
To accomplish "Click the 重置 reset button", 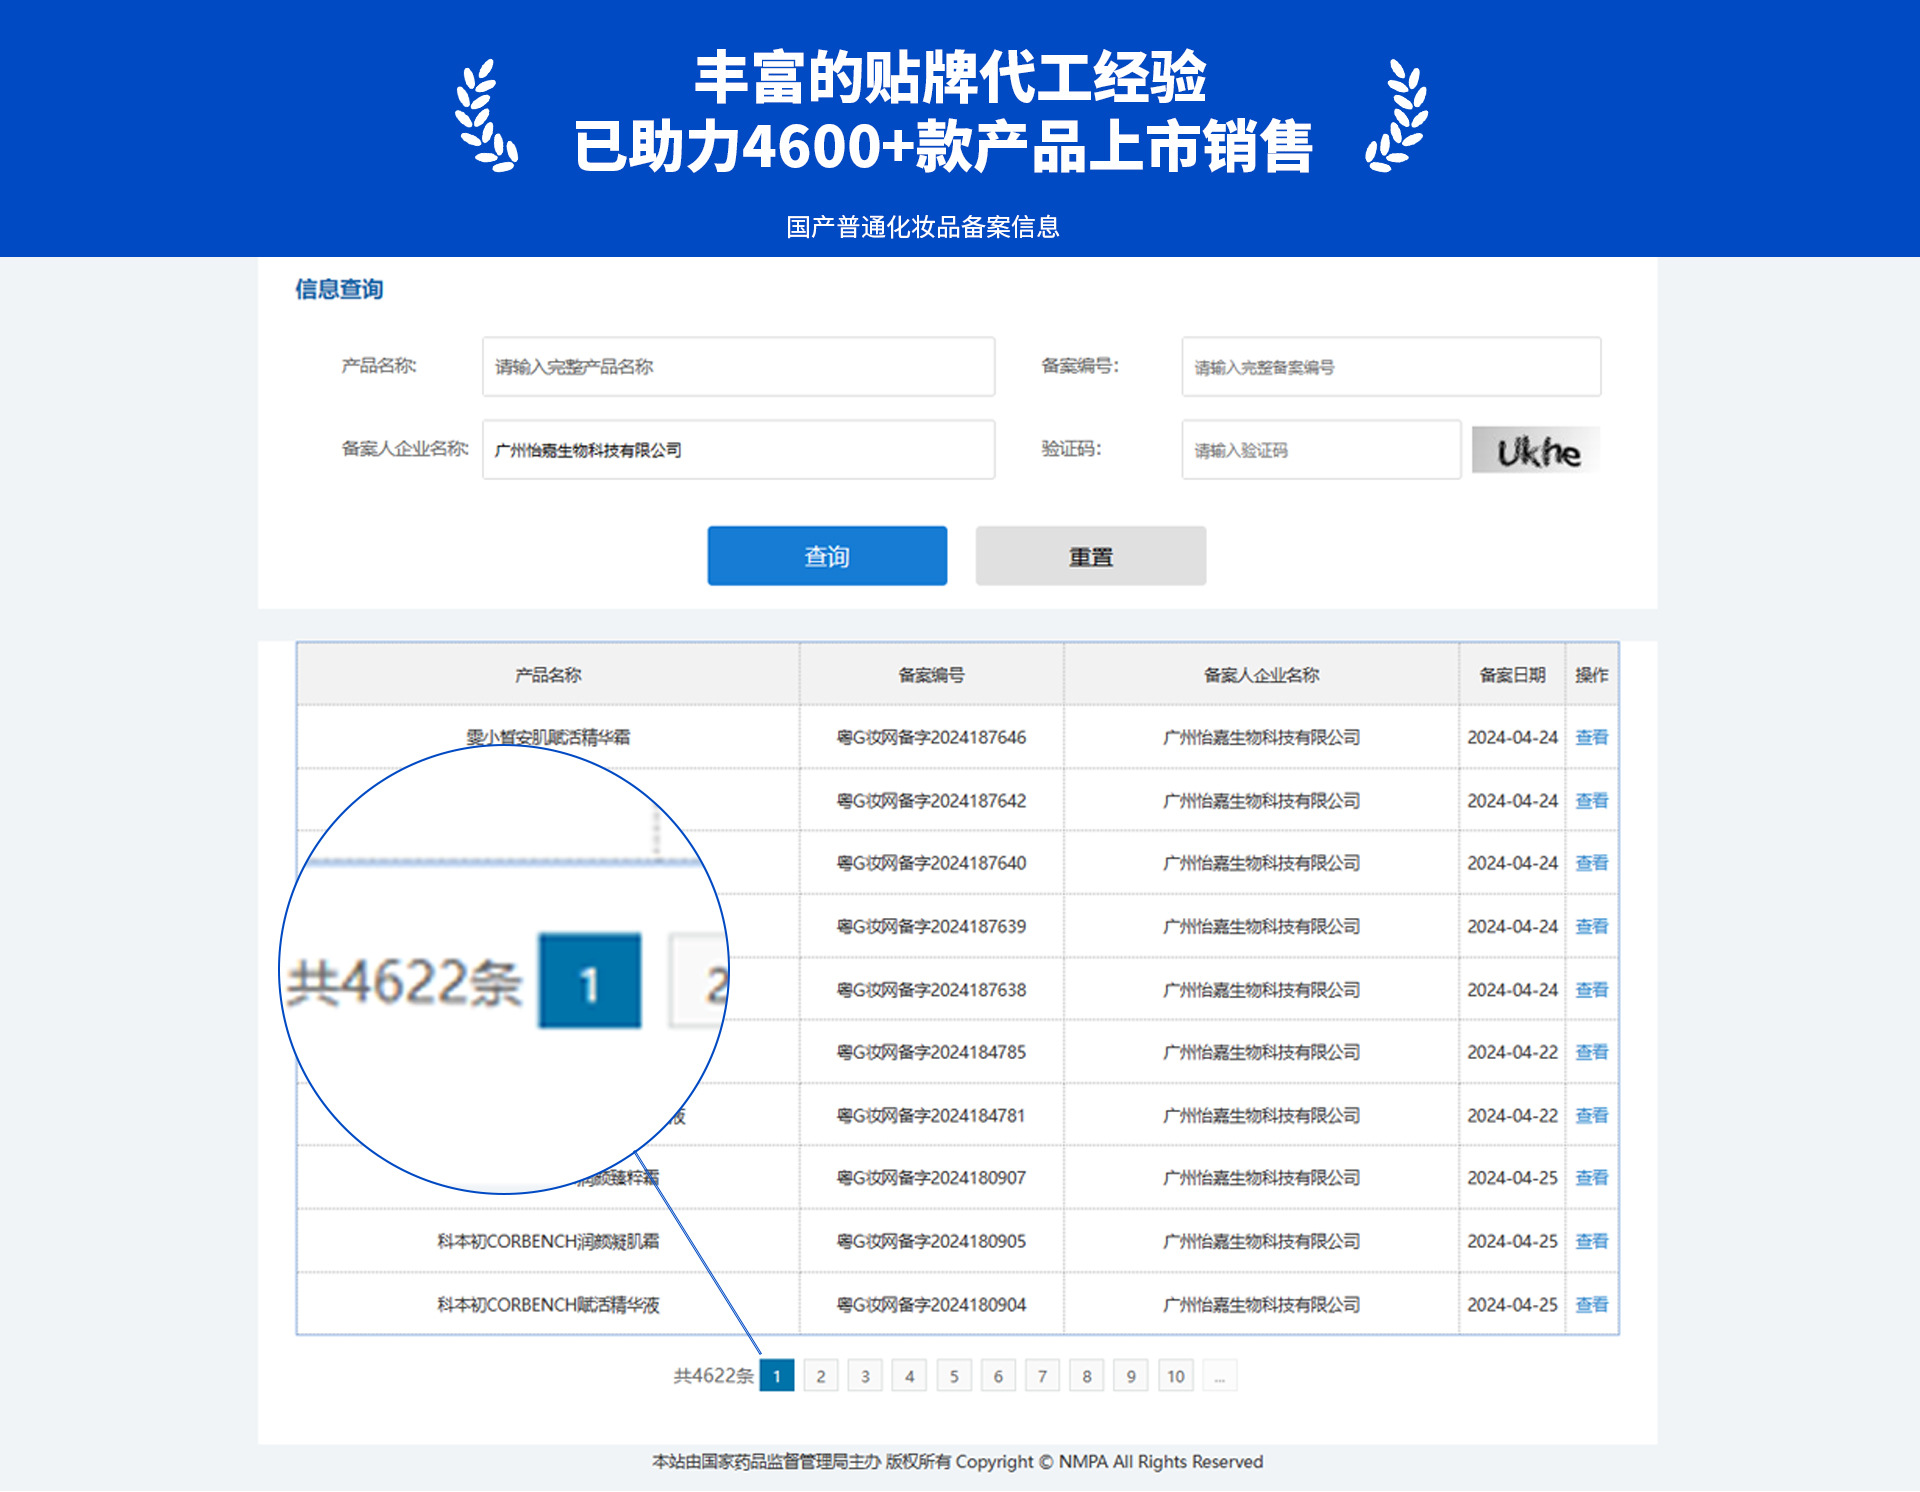I will [1090, 556].
